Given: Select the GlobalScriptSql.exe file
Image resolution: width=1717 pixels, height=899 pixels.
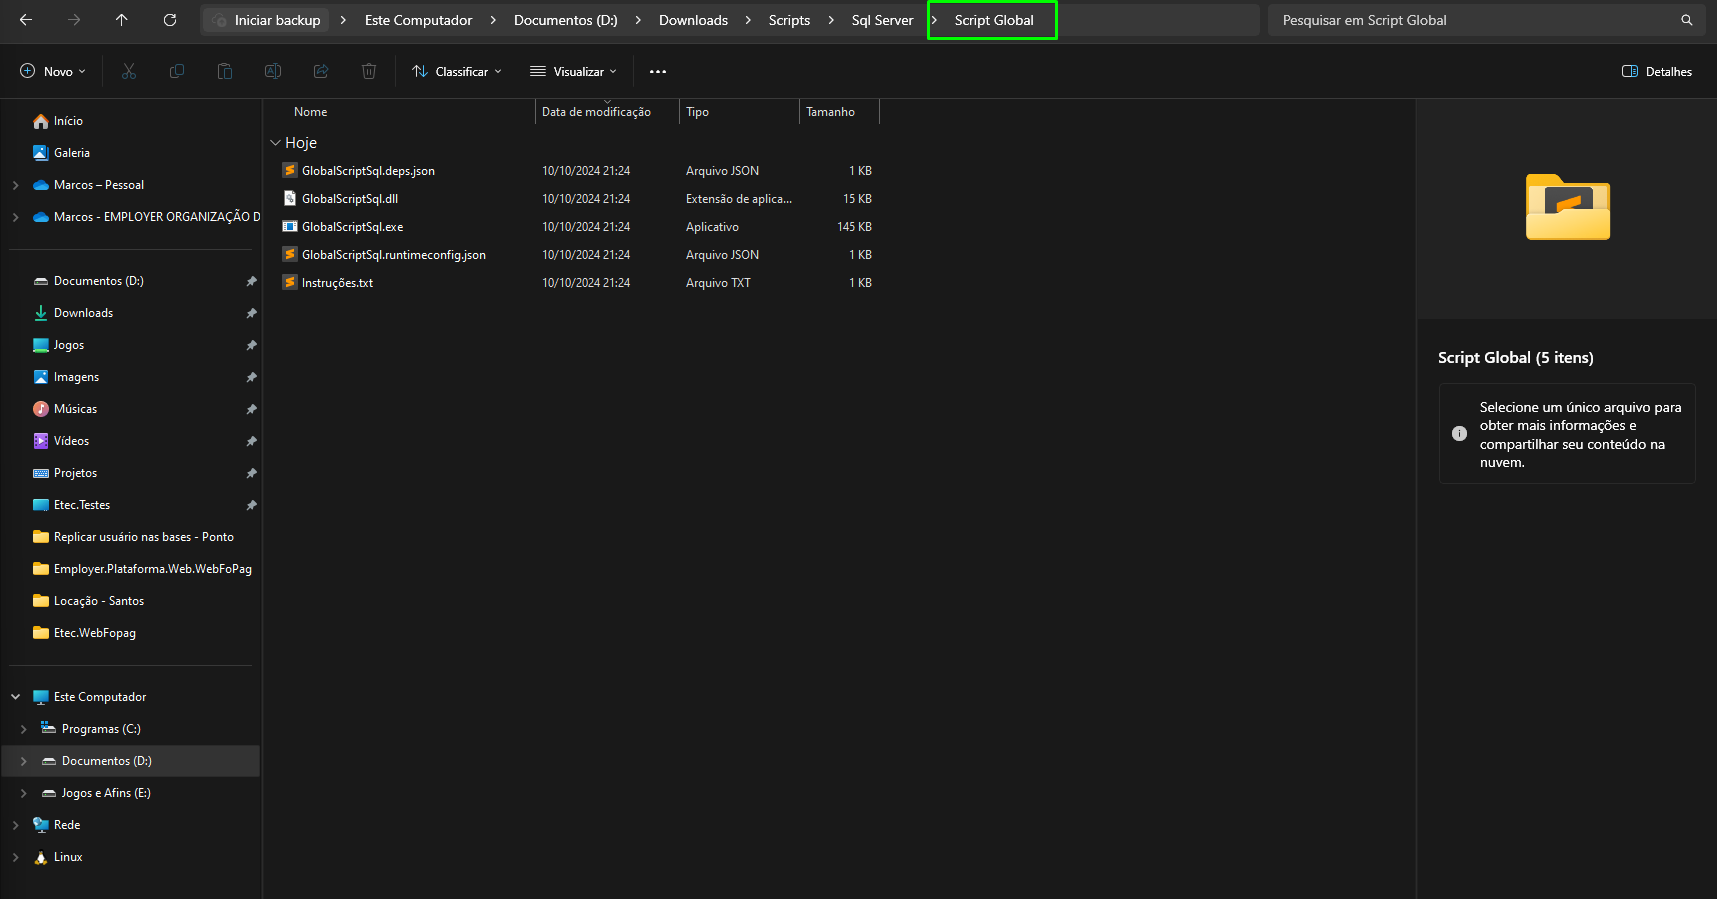Looking at the screenshot, I should tap(353, 227).
